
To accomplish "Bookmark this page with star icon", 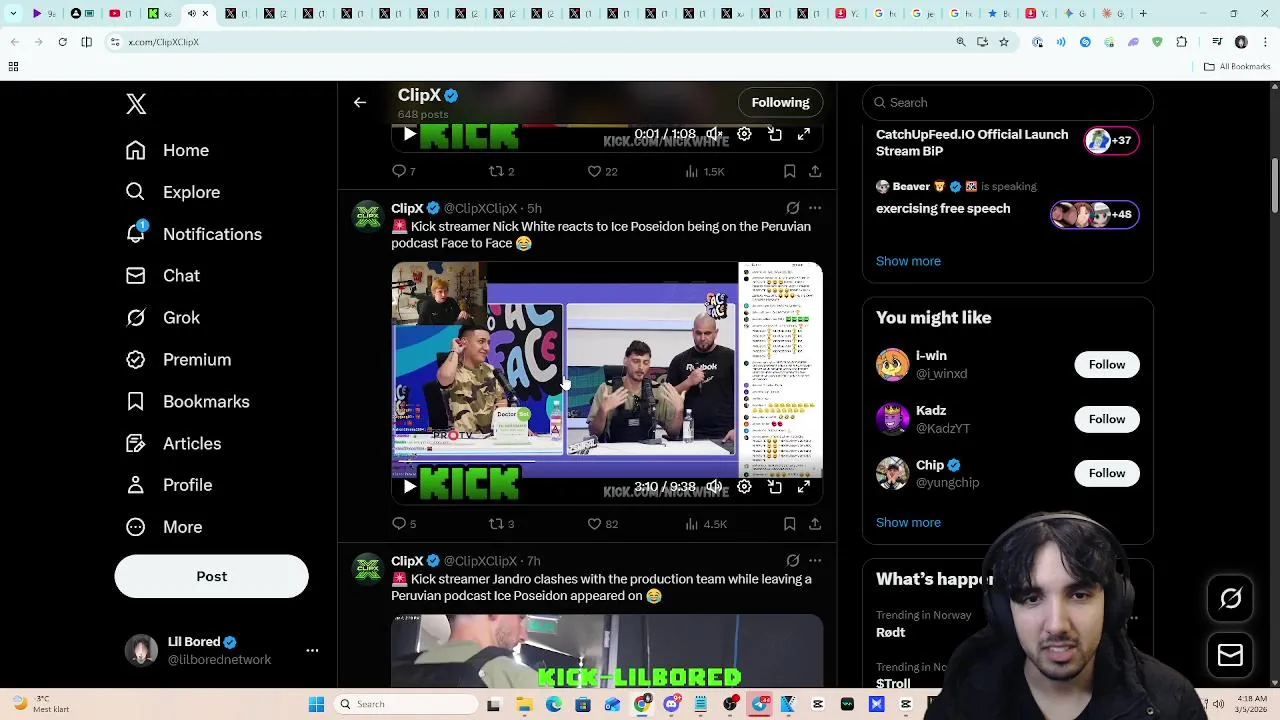I will [1004, 42].
